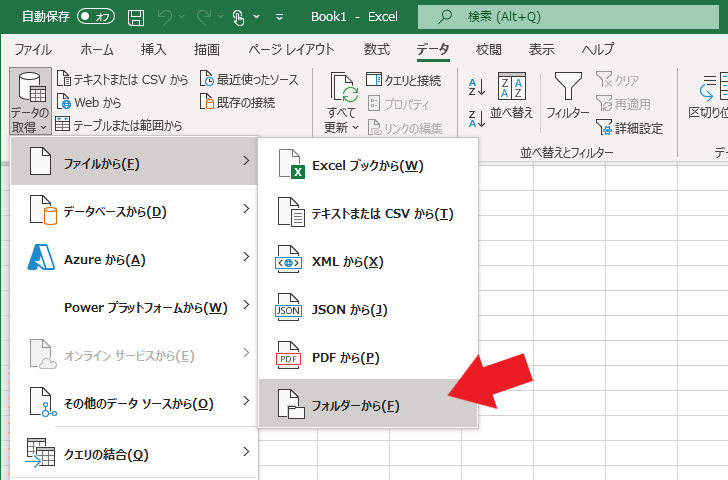Click the クリア filter button

tap(618, 80)
